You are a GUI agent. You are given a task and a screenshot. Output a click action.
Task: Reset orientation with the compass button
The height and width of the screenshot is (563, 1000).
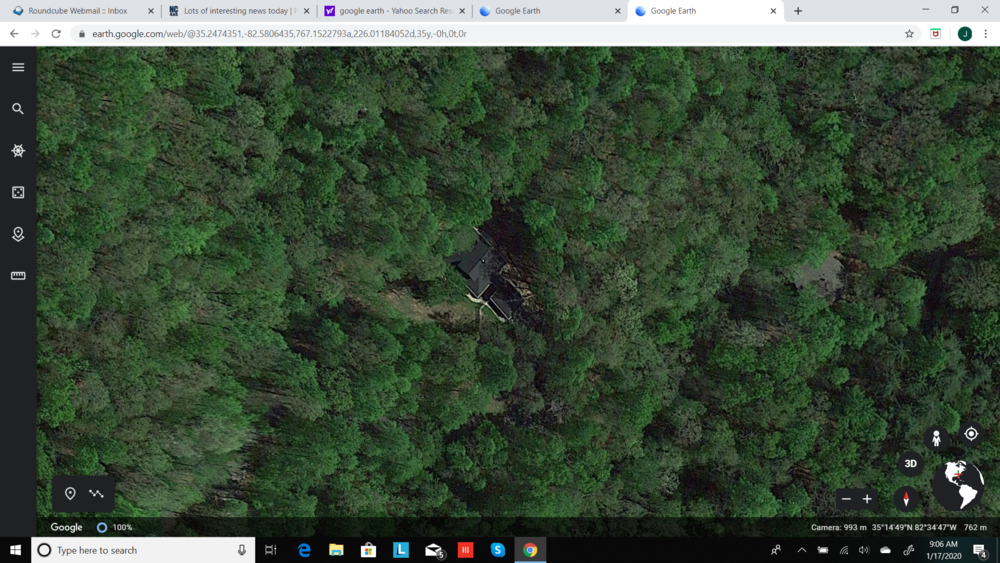(x=906, y=498)
